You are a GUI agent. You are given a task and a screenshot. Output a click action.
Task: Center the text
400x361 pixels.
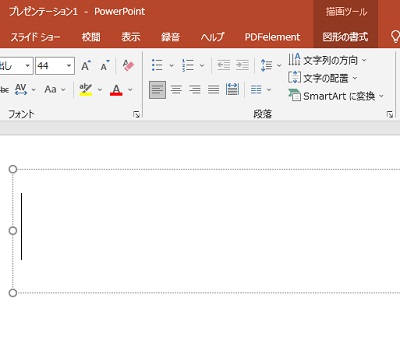coord(176,90)
